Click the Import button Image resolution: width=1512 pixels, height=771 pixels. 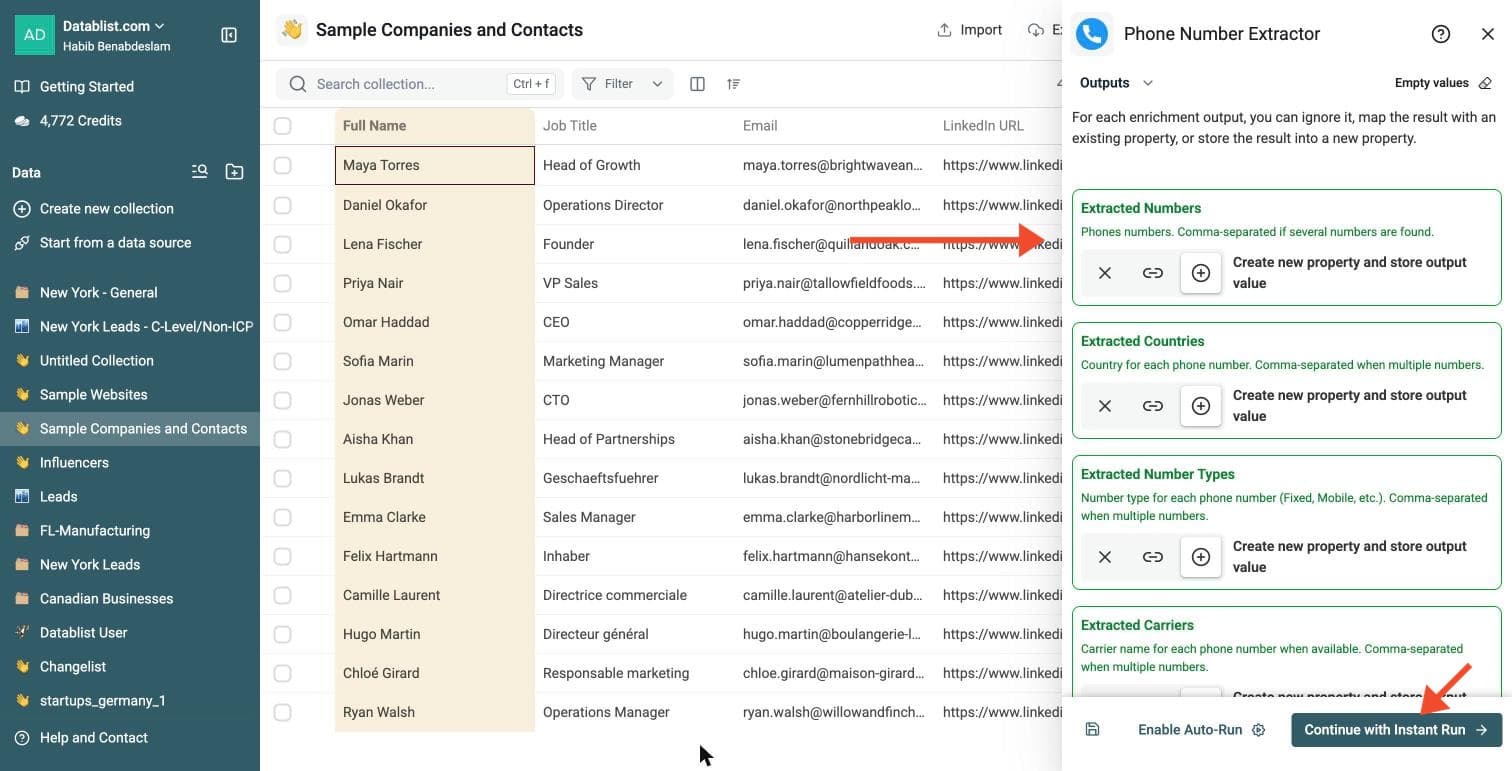(x=969, y=30)
